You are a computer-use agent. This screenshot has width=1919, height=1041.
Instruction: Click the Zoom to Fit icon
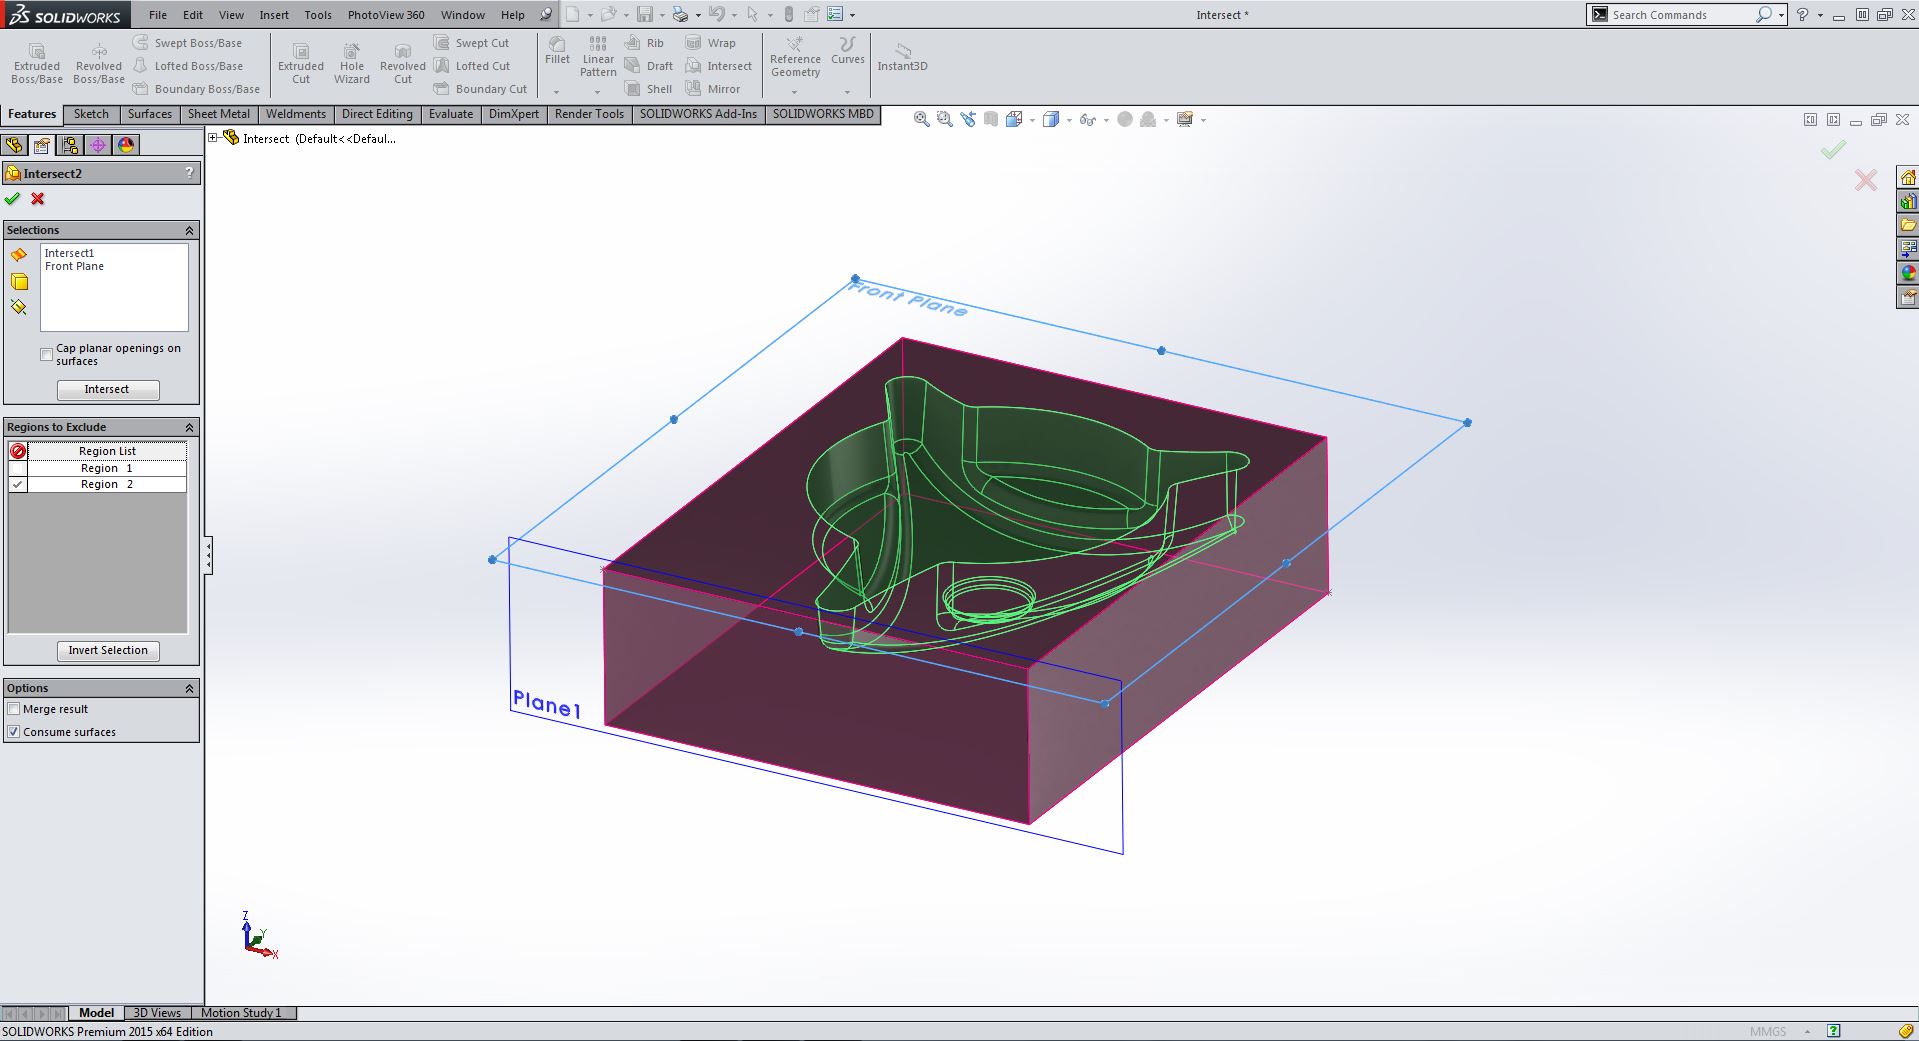921,120
